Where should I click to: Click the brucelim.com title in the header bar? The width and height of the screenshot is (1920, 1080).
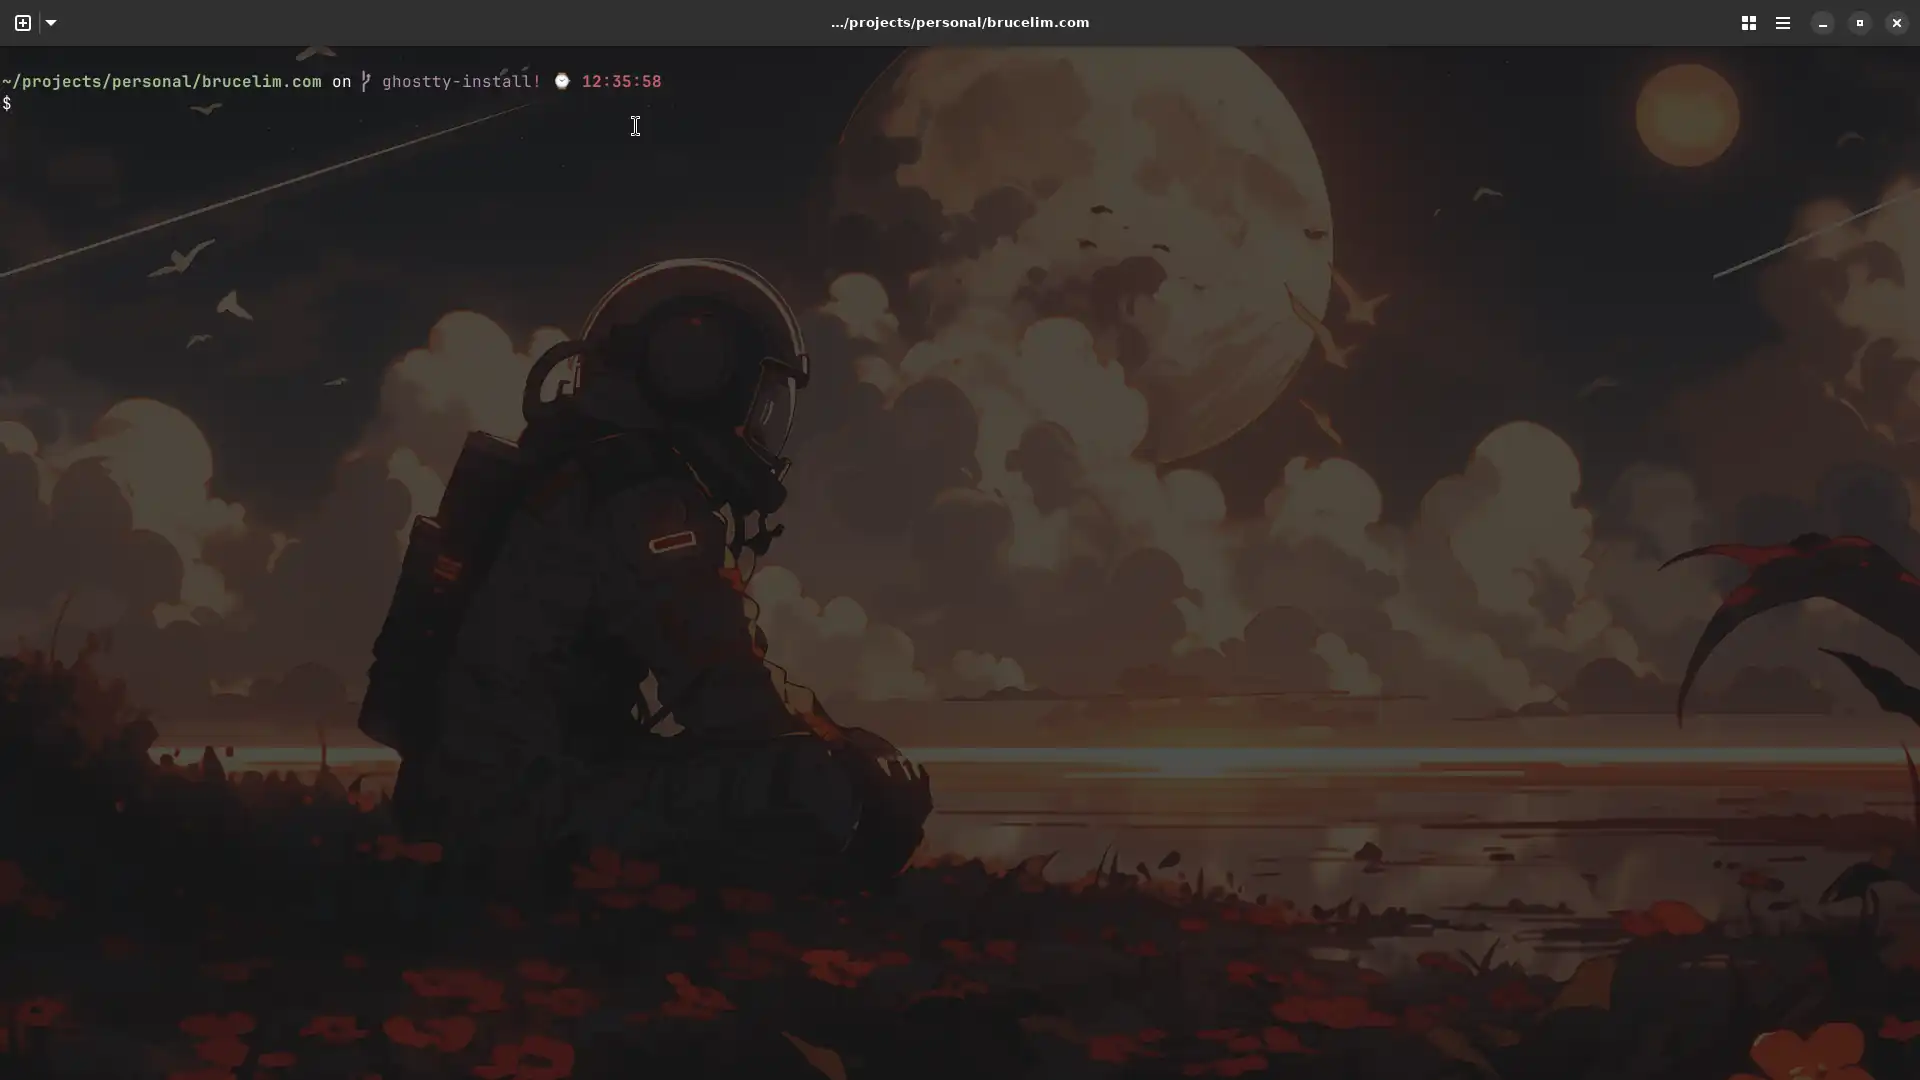tap(959, 22)
